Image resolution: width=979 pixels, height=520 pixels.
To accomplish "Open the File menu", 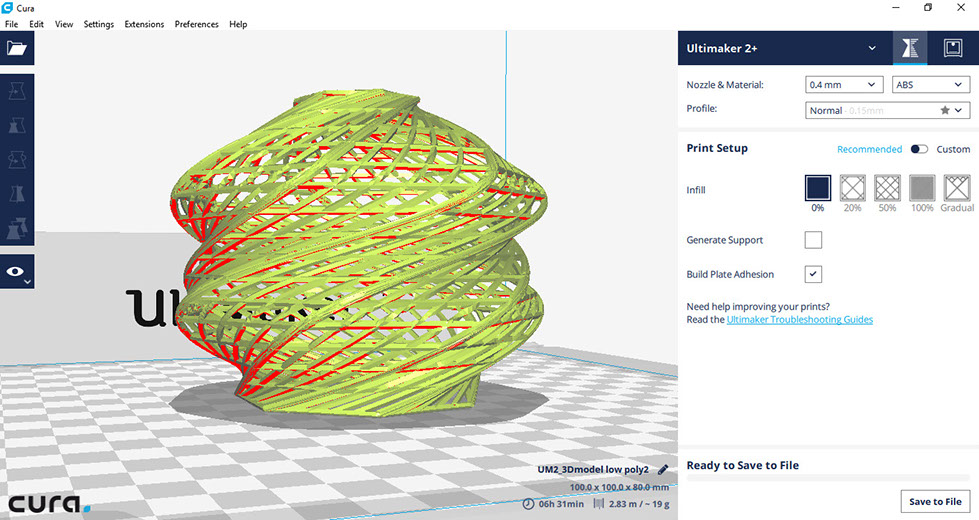I will tap(11, 24).
